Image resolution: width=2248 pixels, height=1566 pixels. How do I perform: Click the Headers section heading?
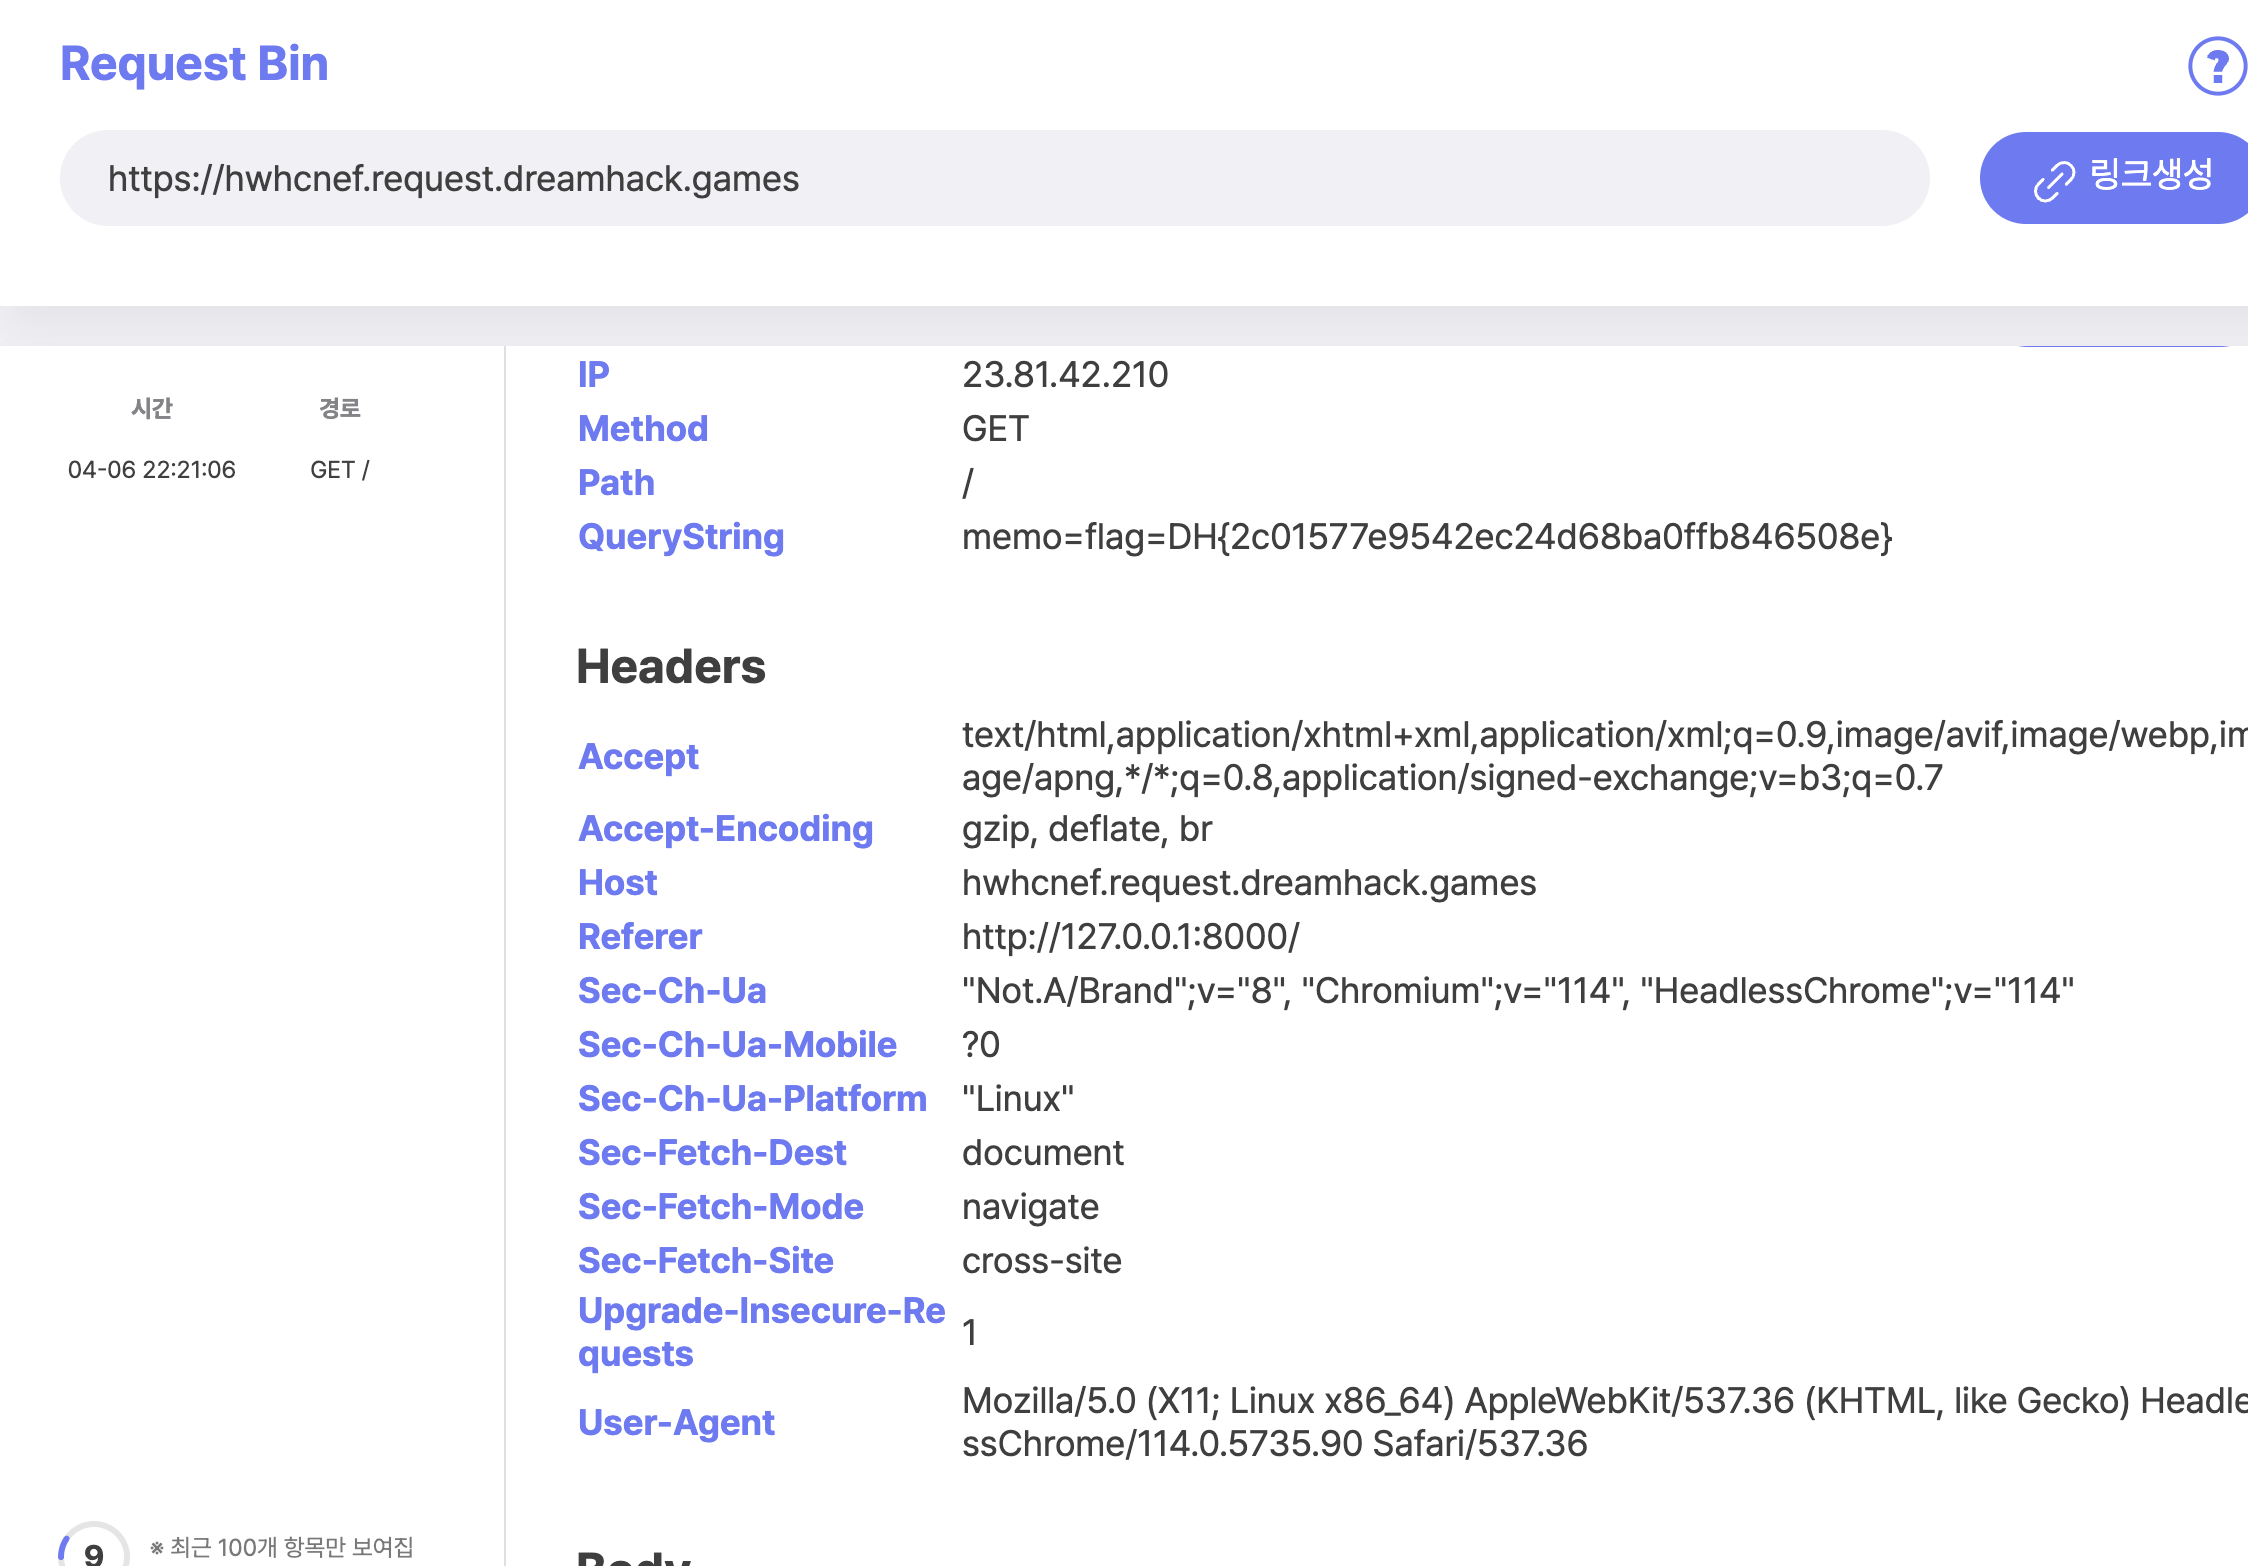click(x=670, y=667)
